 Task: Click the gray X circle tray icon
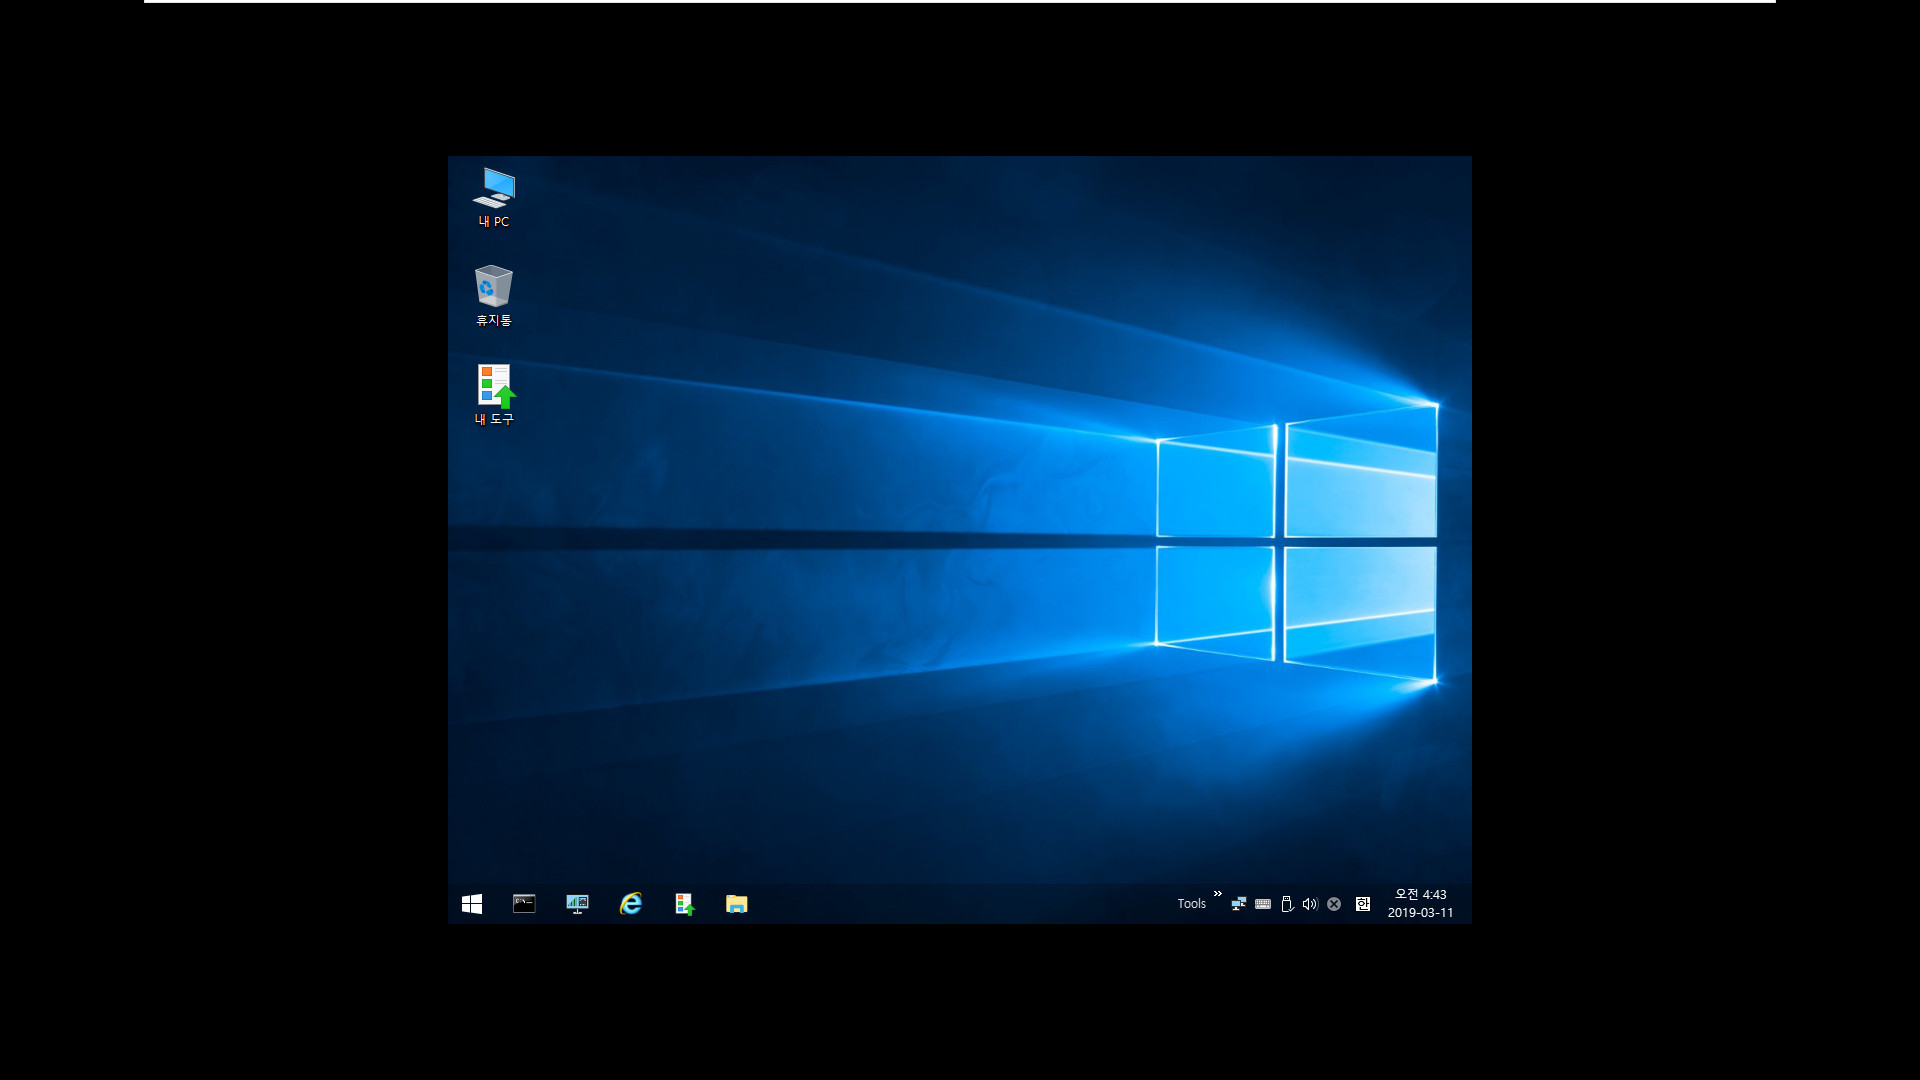coord(1334,904)
